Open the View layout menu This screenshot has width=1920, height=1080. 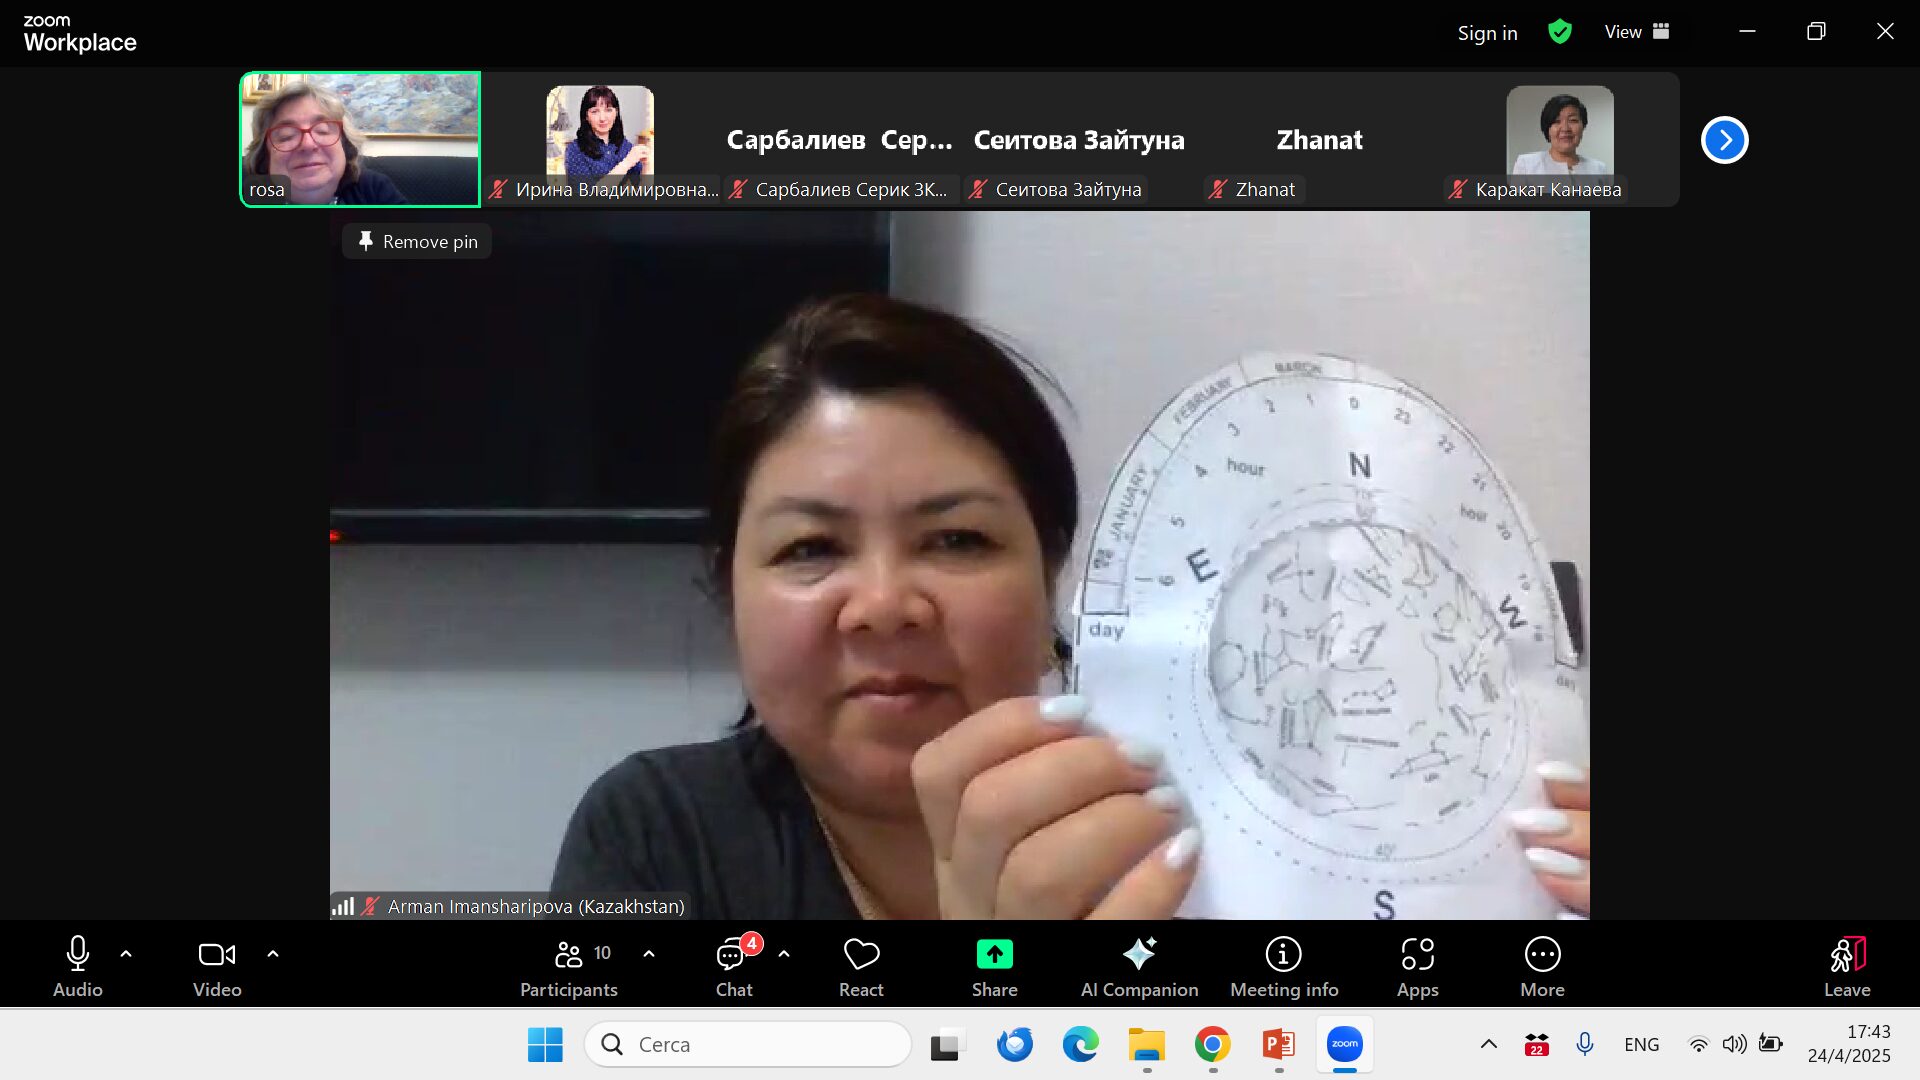tap(1637, 32)
